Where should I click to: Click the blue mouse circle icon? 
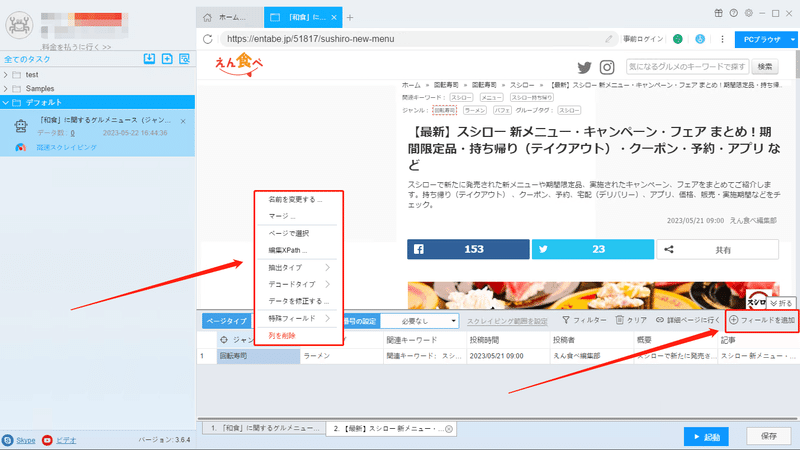click(x=700, y=39)
